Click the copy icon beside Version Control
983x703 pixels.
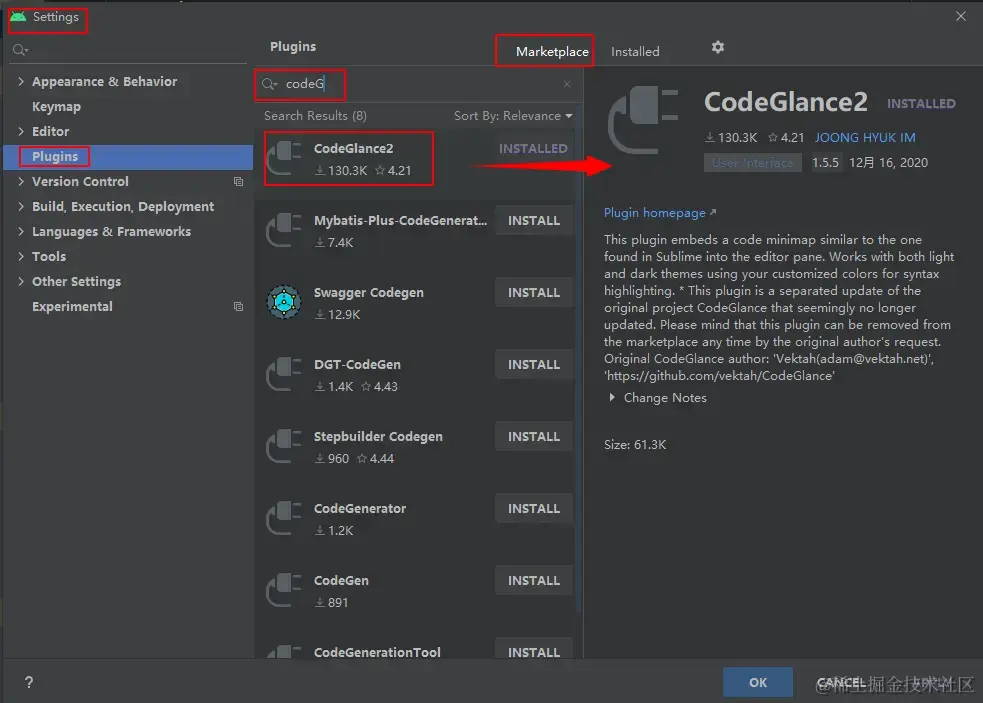click(x=238, y=181)
